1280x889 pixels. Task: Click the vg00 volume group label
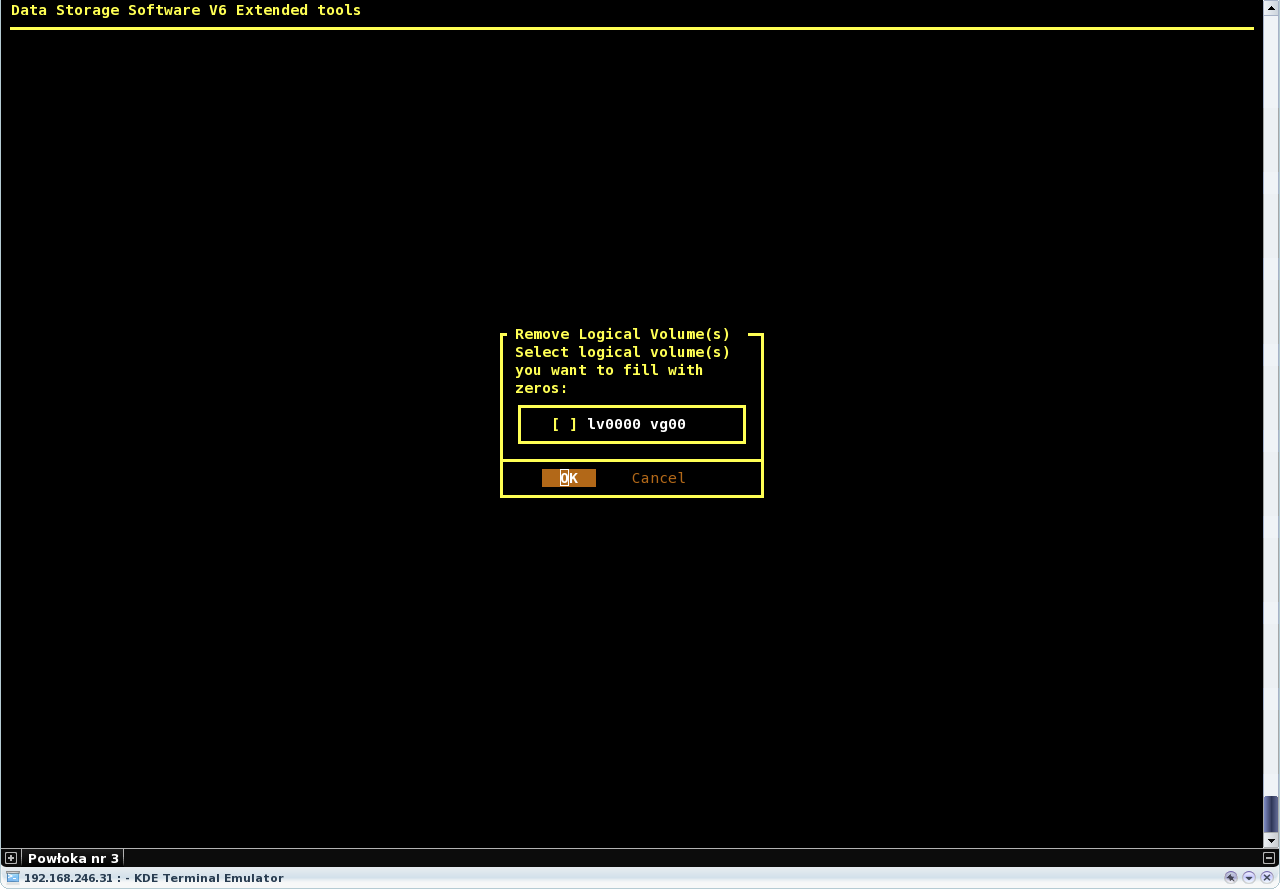click(668, 424)
